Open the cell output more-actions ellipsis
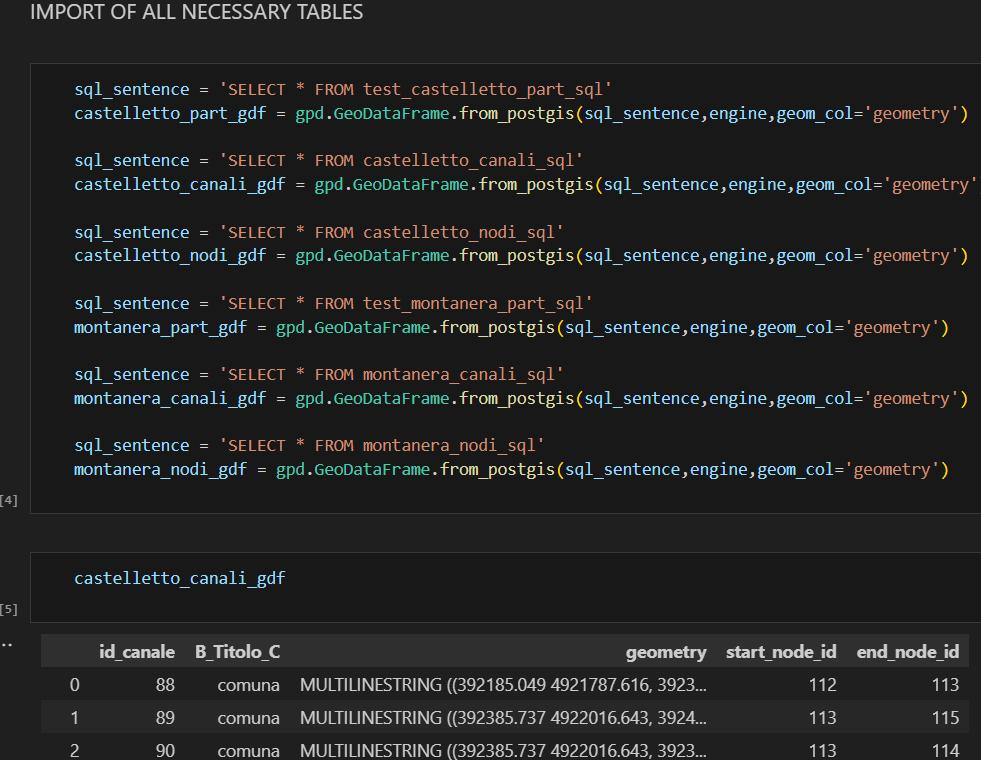981x760 pixels. click(7, 644)
